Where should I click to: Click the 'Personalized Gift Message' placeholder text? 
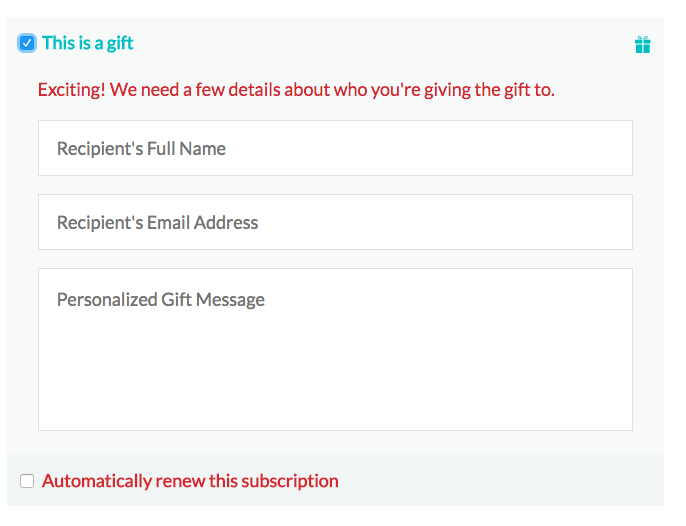pyautogui.click(x=161, y=300)
